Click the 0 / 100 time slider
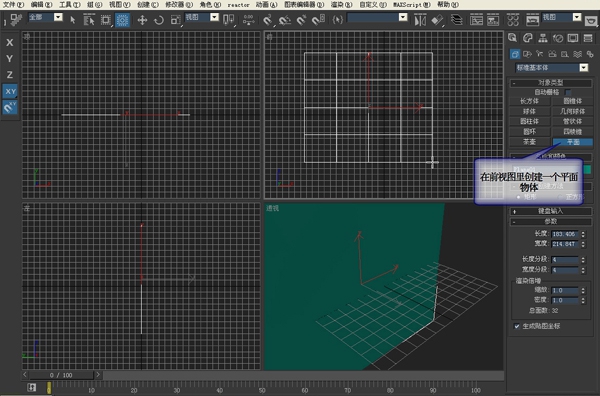The width and height of the screenshot is (600, 396). (61, 375)
